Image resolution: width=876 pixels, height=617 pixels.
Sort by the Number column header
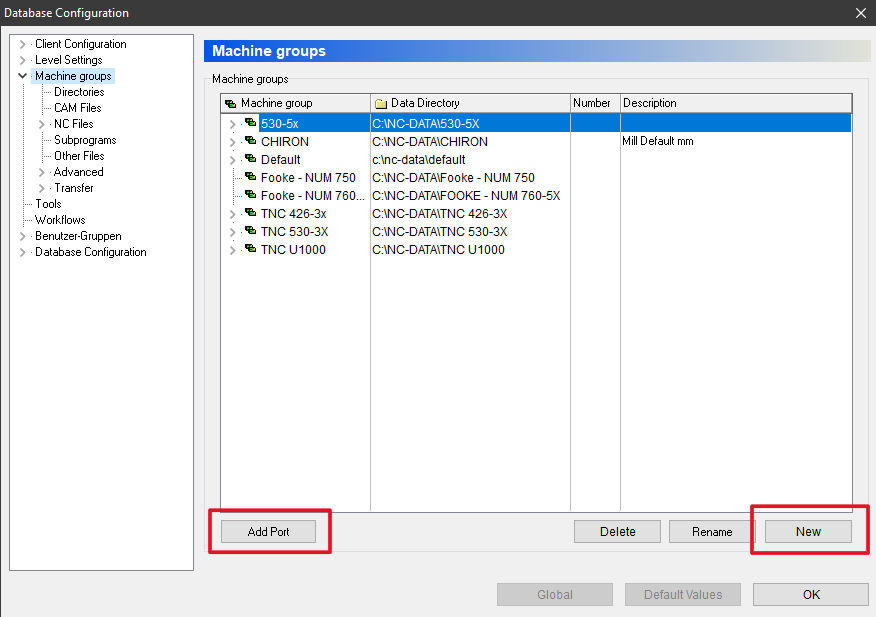(595, 103)
